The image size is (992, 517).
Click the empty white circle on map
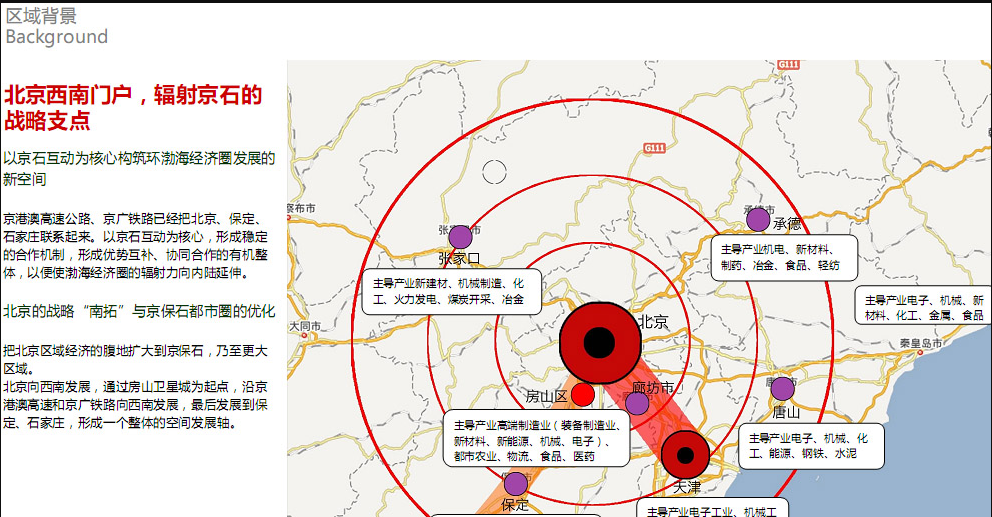[494, 172]
